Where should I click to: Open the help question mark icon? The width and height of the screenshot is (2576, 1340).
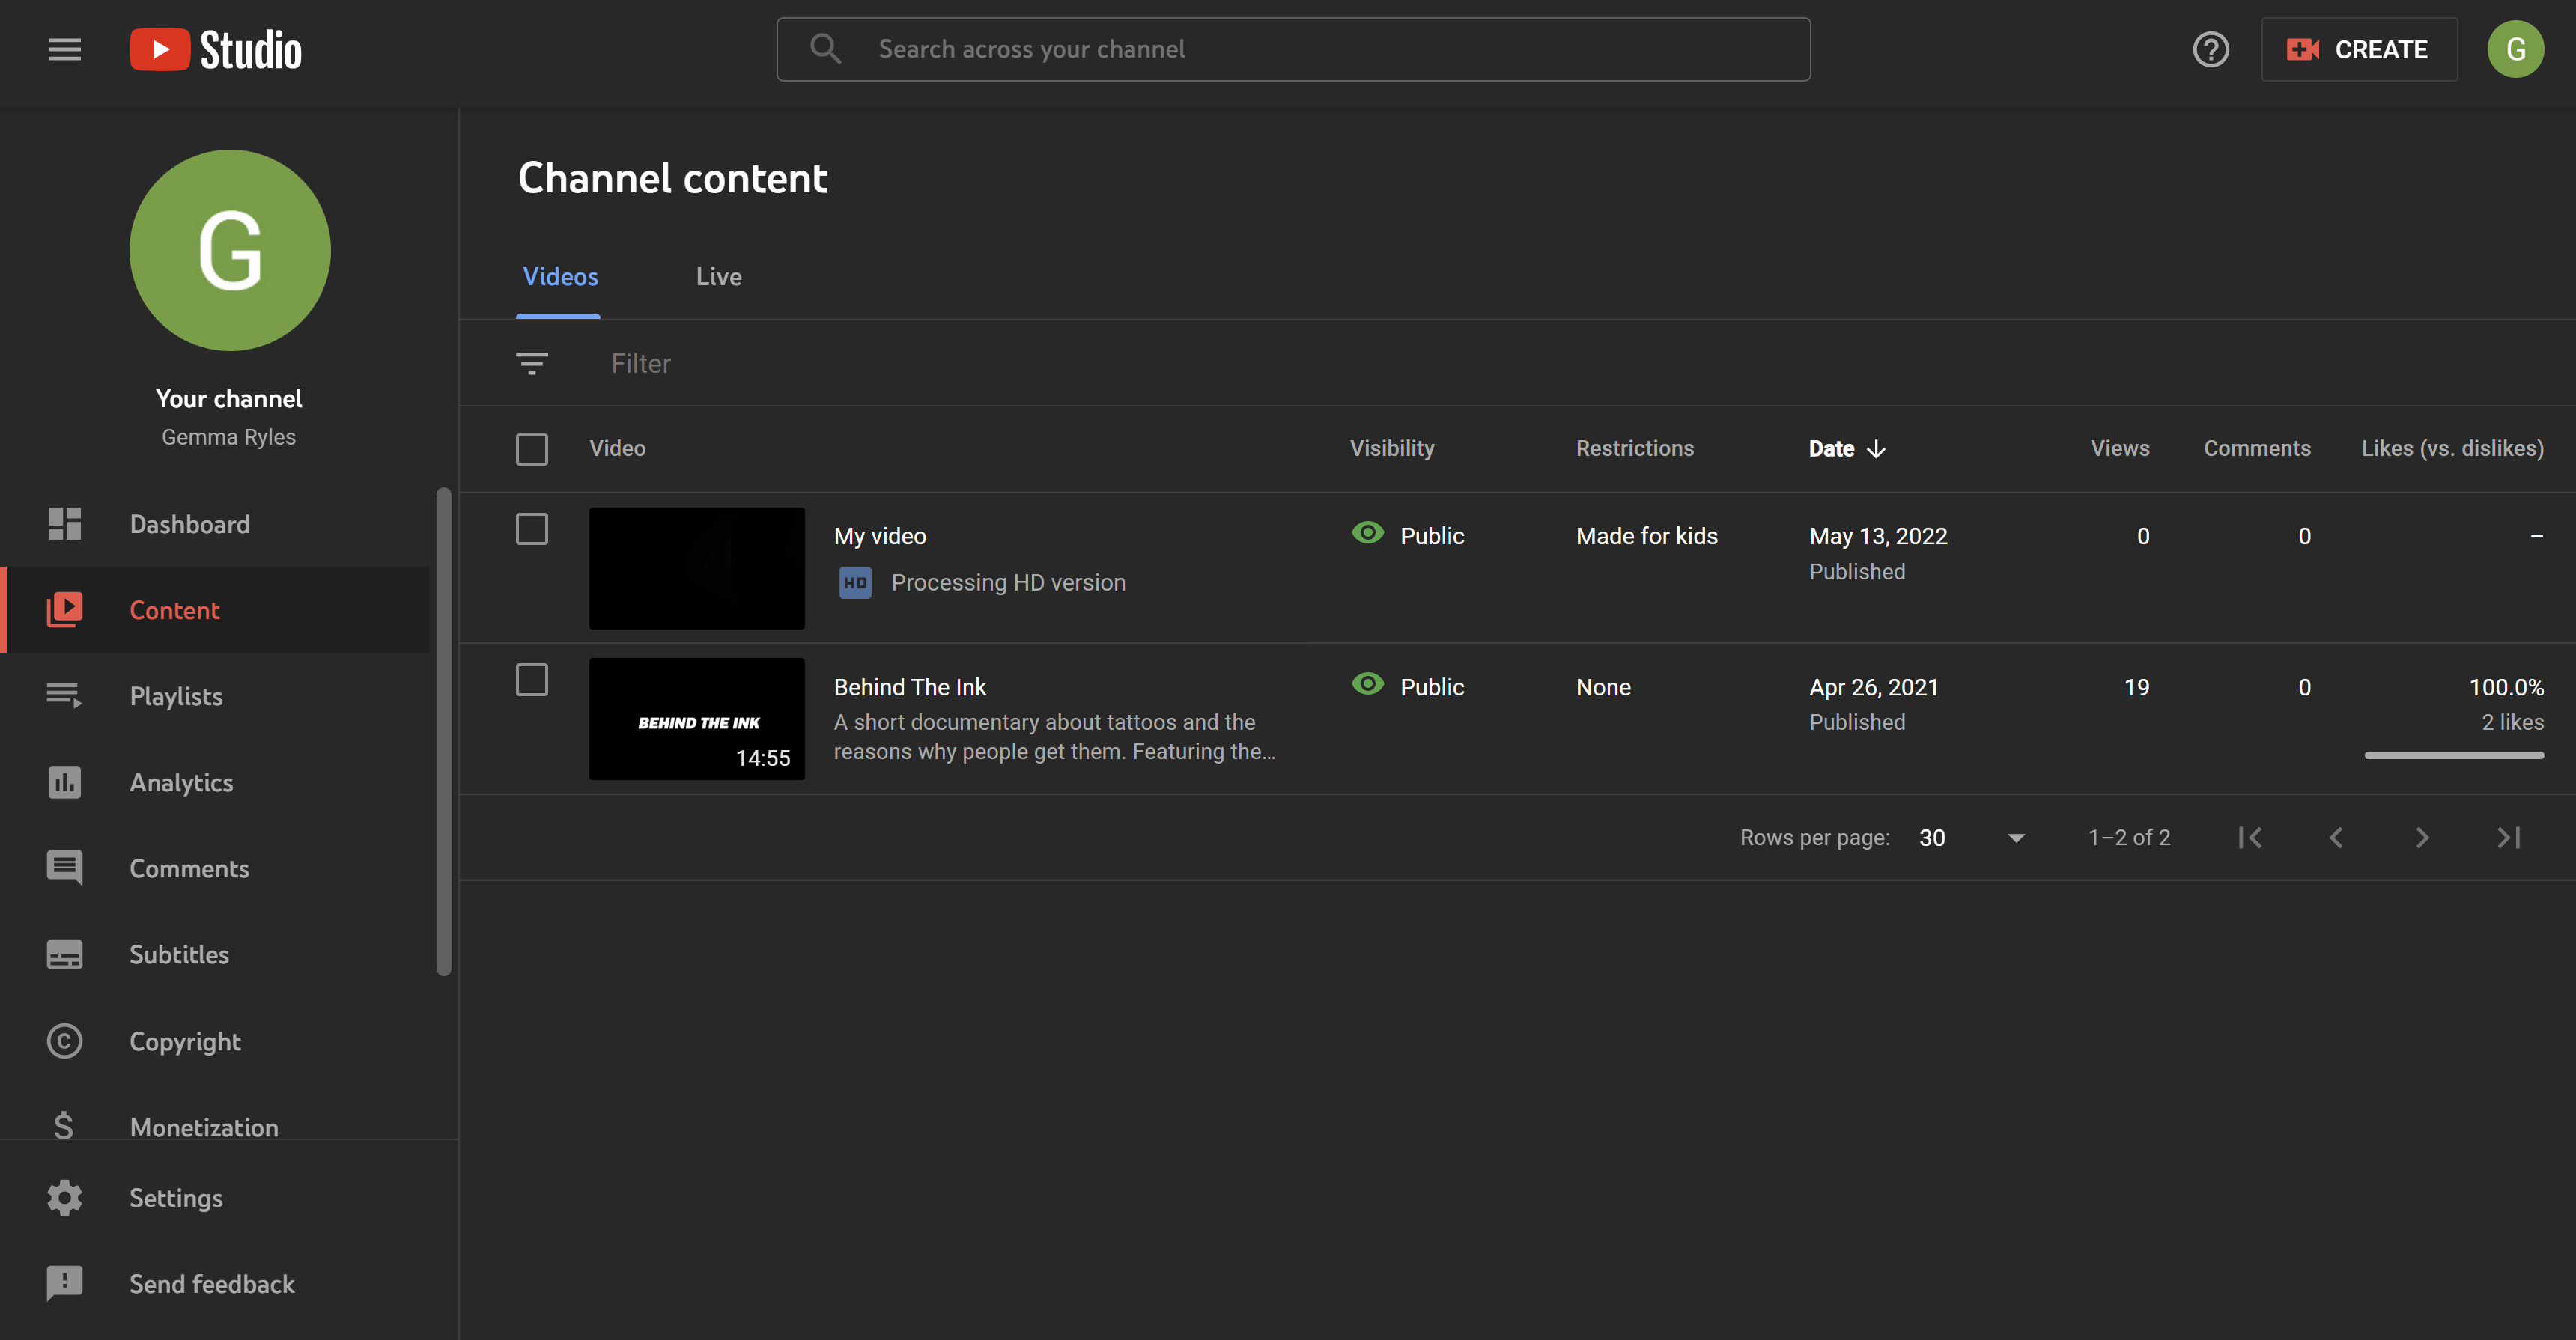(x=2210, y=49)
